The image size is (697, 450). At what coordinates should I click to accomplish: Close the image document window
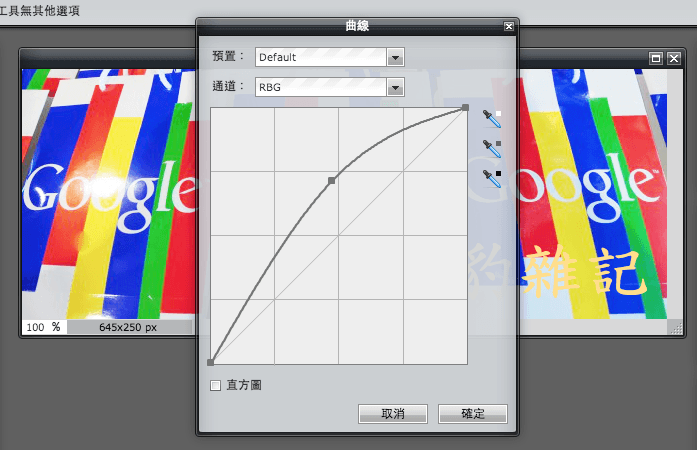coord(674,58)
